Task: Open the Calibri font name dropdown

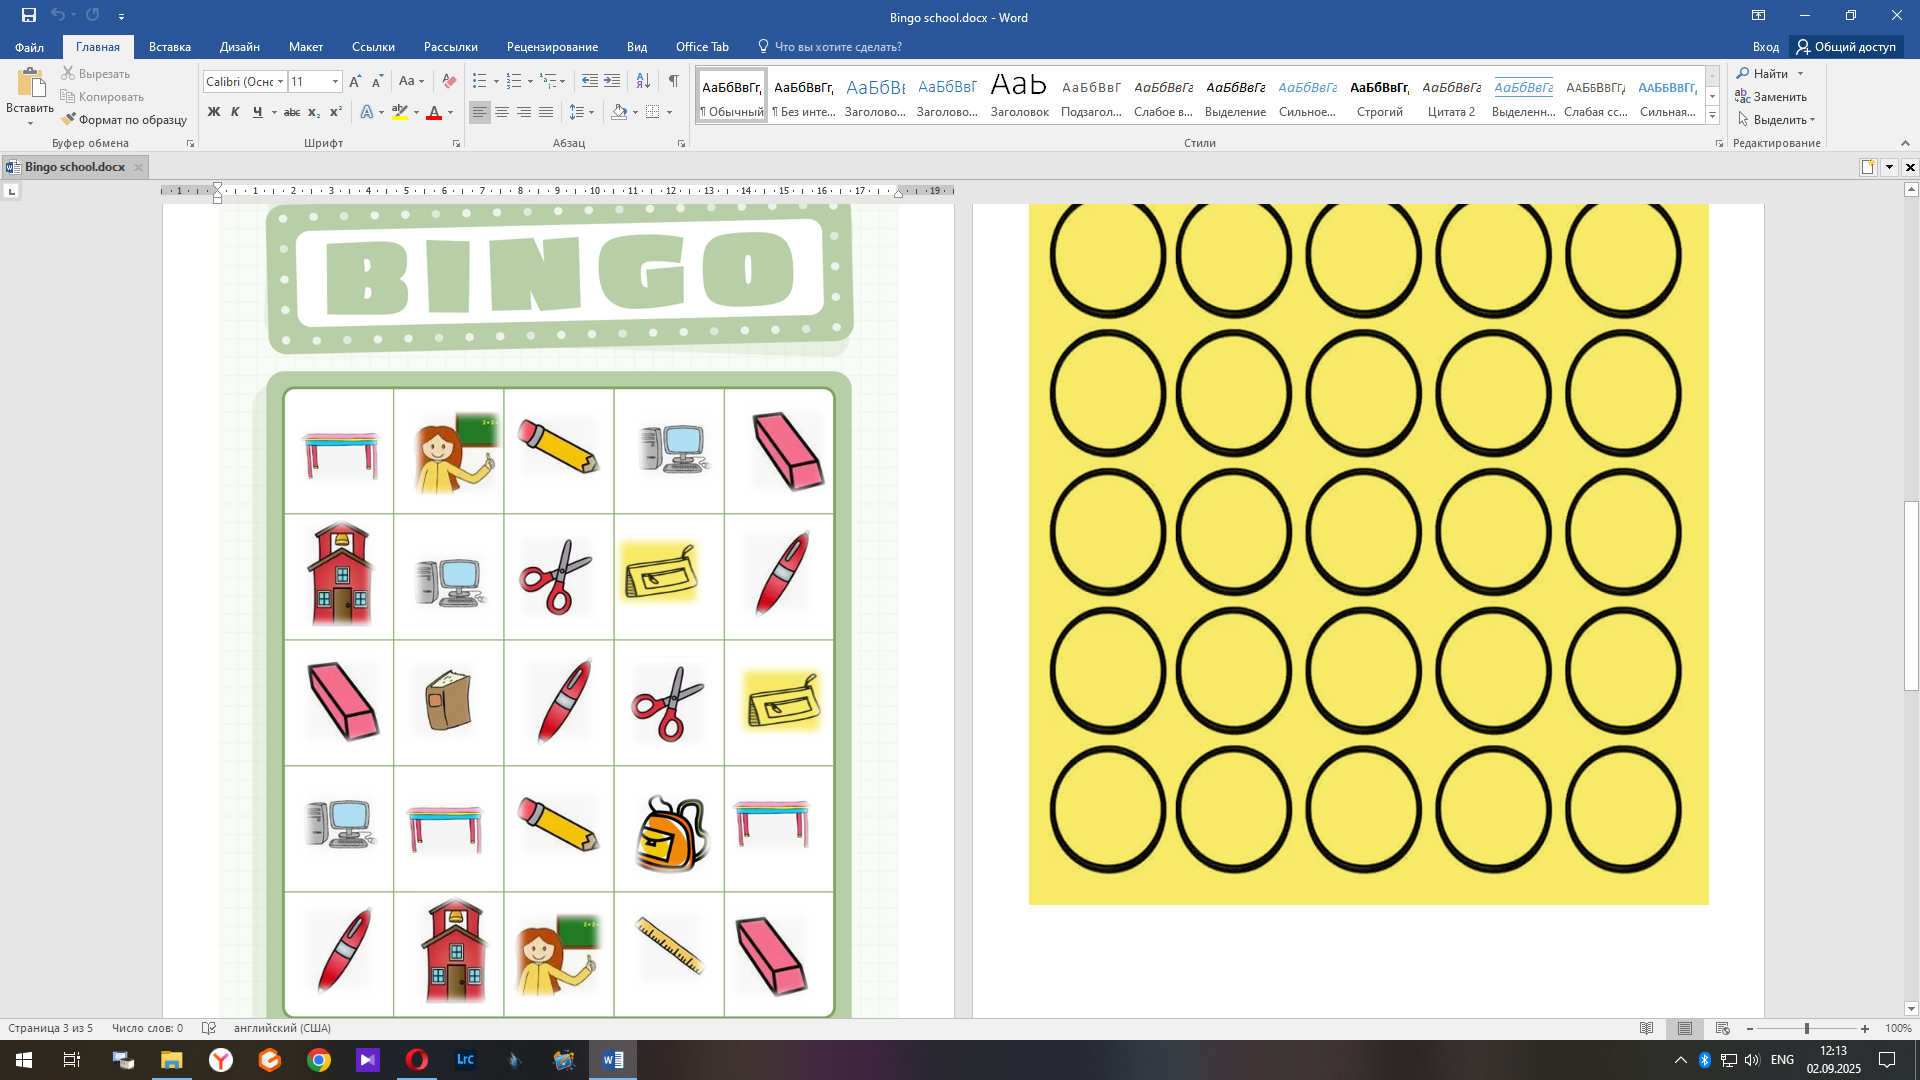Action: coord(281,82)
